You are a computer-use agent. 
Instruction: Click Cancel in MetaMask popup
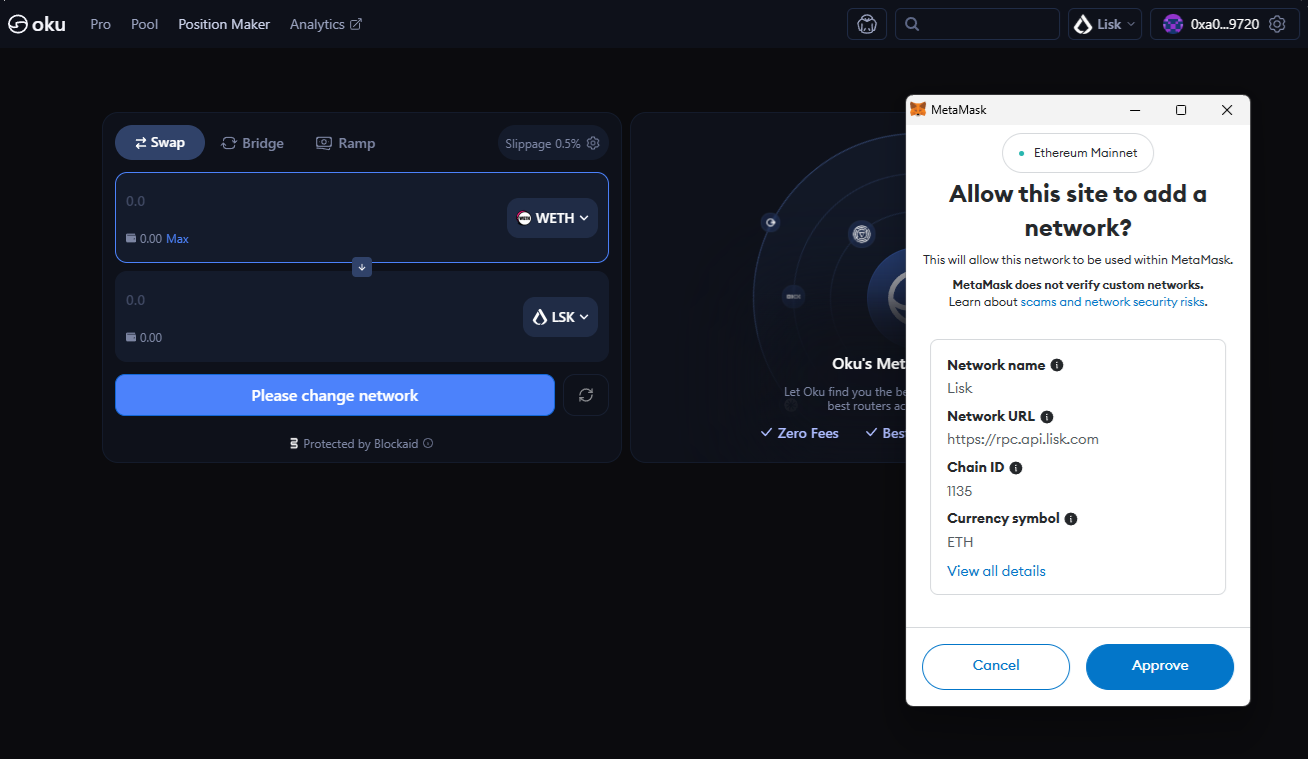996,666
